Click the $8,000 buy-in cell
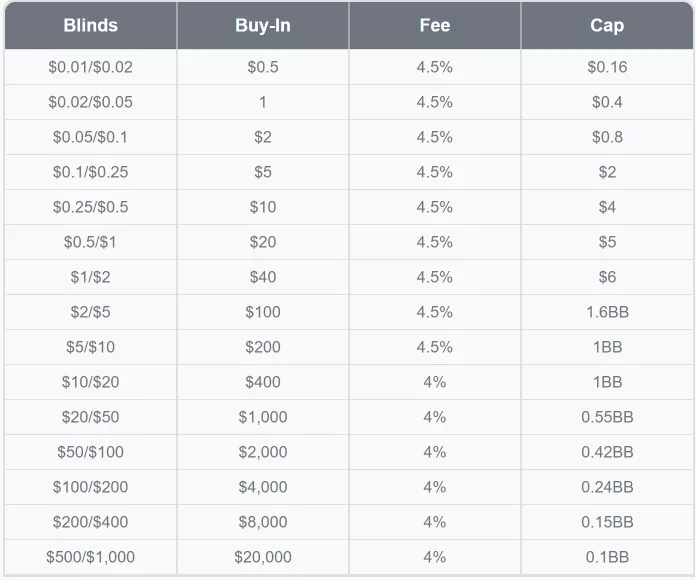Screen dimensions: 696x580 [263, 522]
